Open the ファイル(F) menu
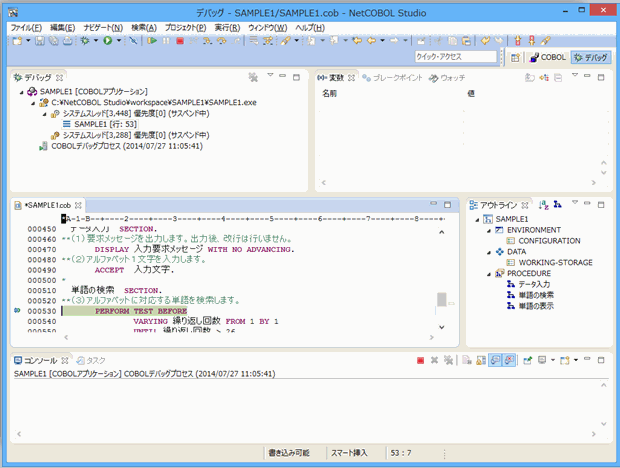This screenshot has height=468, width=620. (26, 28)
